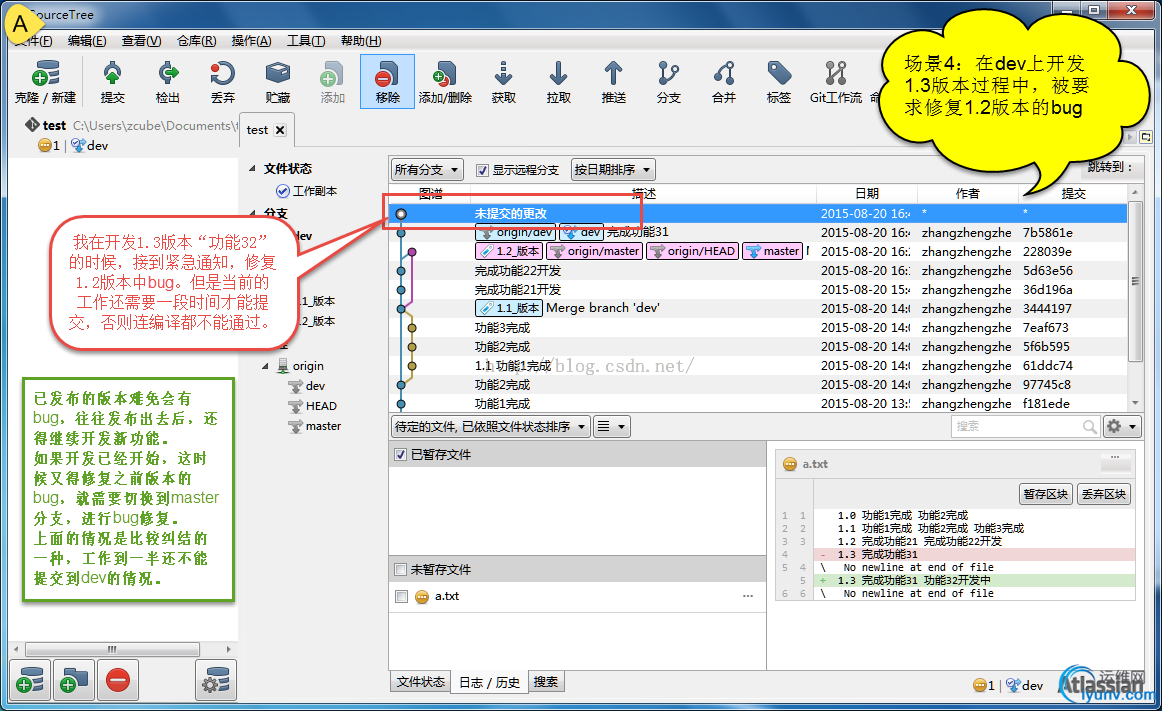Open the Help (帮助) menu

pyautogui.click(x=361, y=41)
